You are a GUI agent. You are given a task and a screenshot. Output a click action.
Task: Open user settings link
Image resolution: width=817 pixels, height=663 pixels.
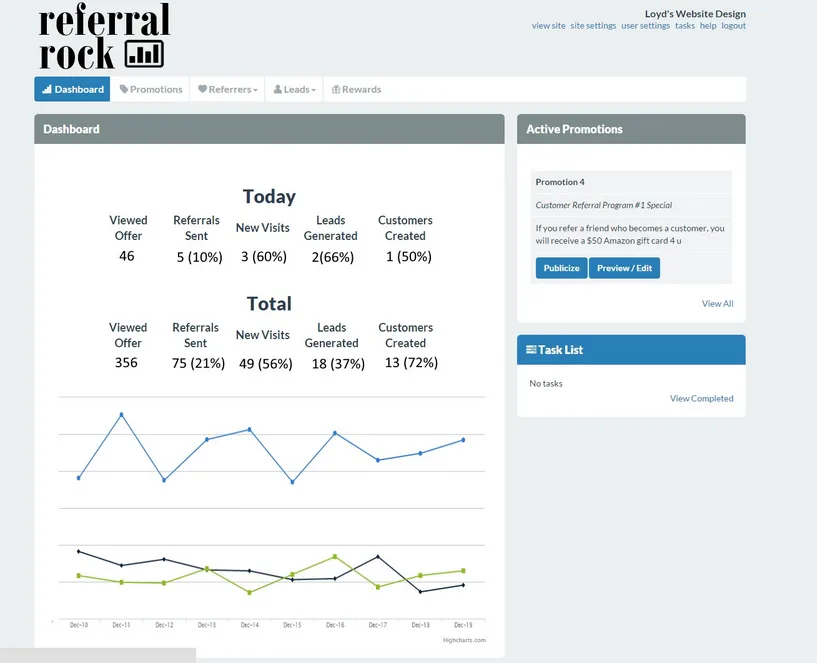646,26
